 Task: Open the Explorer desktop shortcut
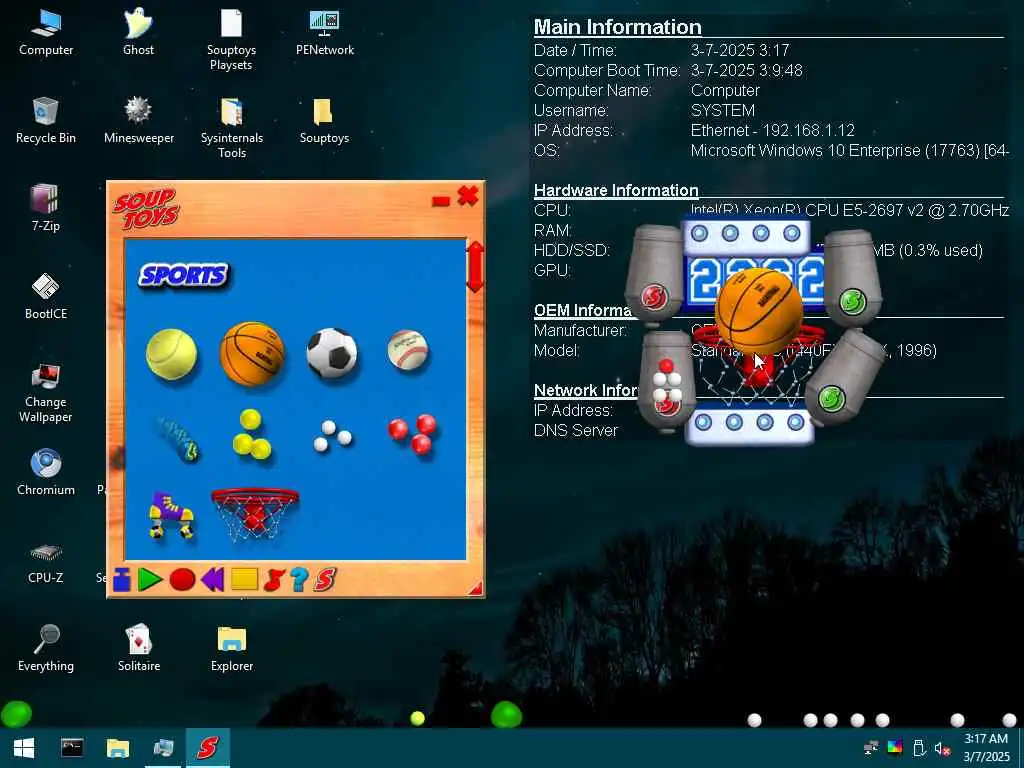(231, 648)
